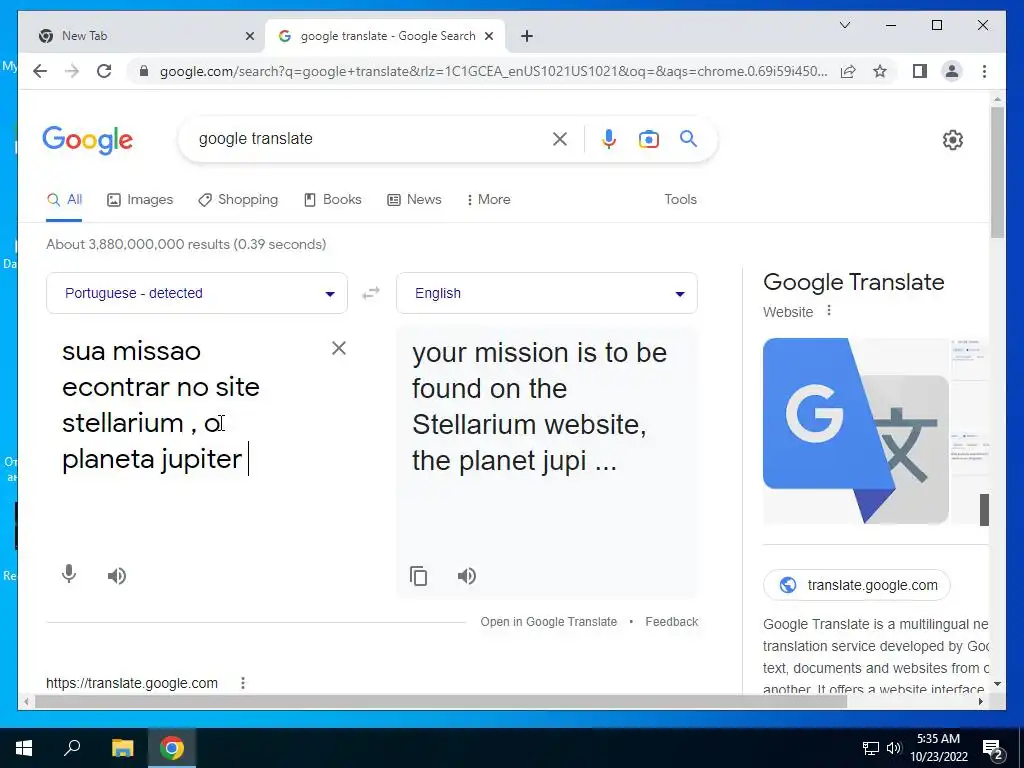
Task: Reload the current page
Action: tap(104, 71)
